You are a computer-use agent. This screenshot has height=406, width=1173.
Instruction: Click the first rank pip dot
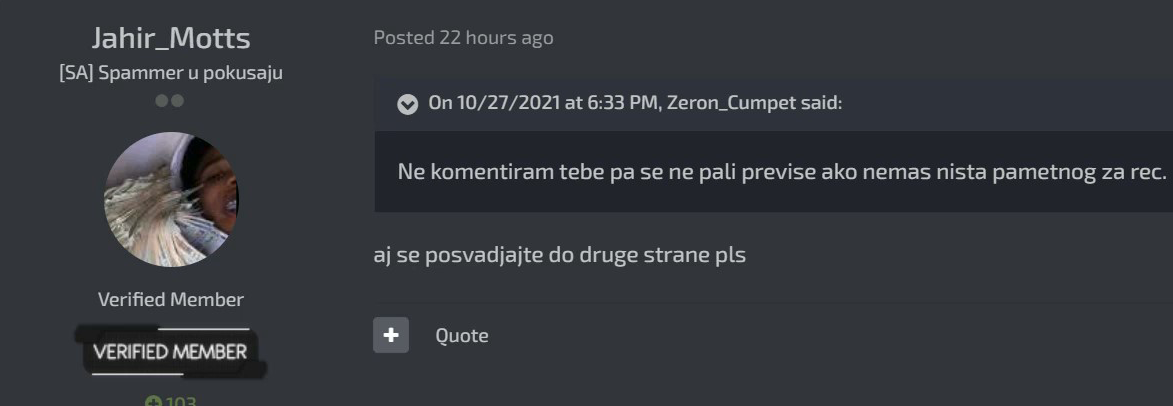point(162,101)
